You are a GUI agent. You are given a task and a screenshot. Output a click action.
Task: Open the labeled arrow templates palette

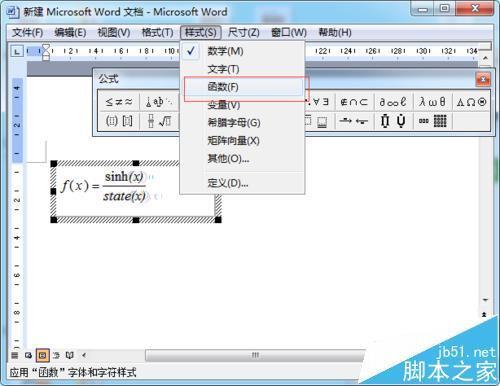(354, 121)
